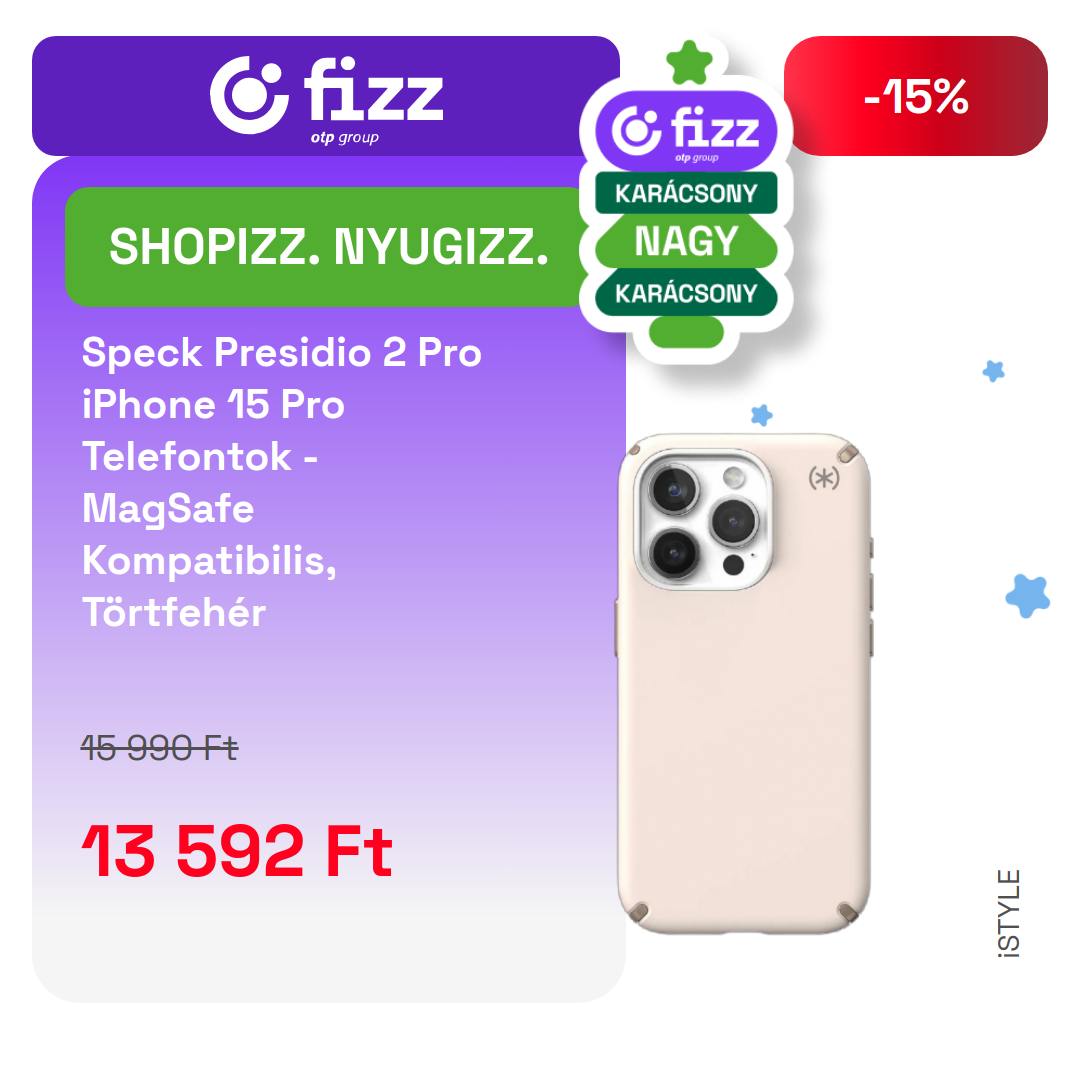The width and height of the screenshot is (1080, 1080).
Task: Click the Törtfehér color text in the title
Action: [x=174, y=612]
